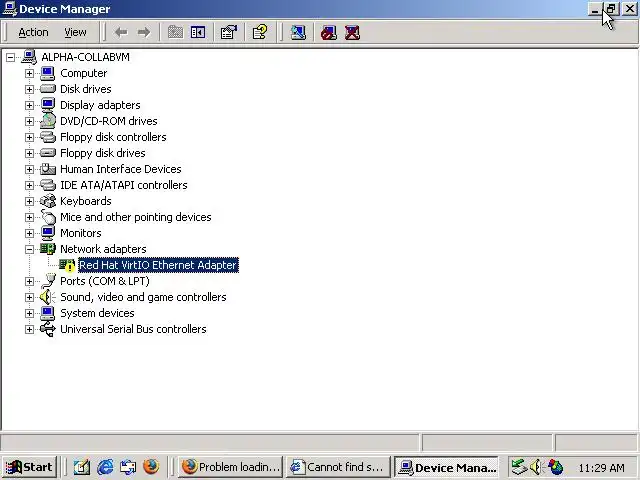
Task: Select the USB controllers icon
Action: [48, 329]
